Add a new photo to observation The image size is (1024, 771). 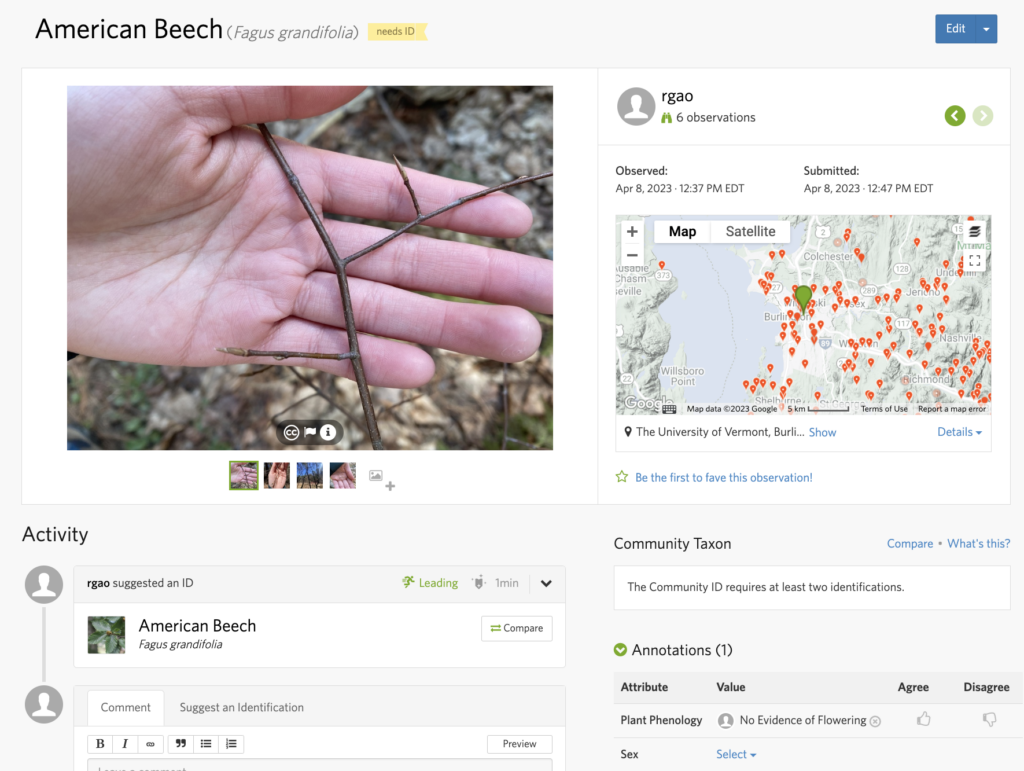(x=381, y=478)
